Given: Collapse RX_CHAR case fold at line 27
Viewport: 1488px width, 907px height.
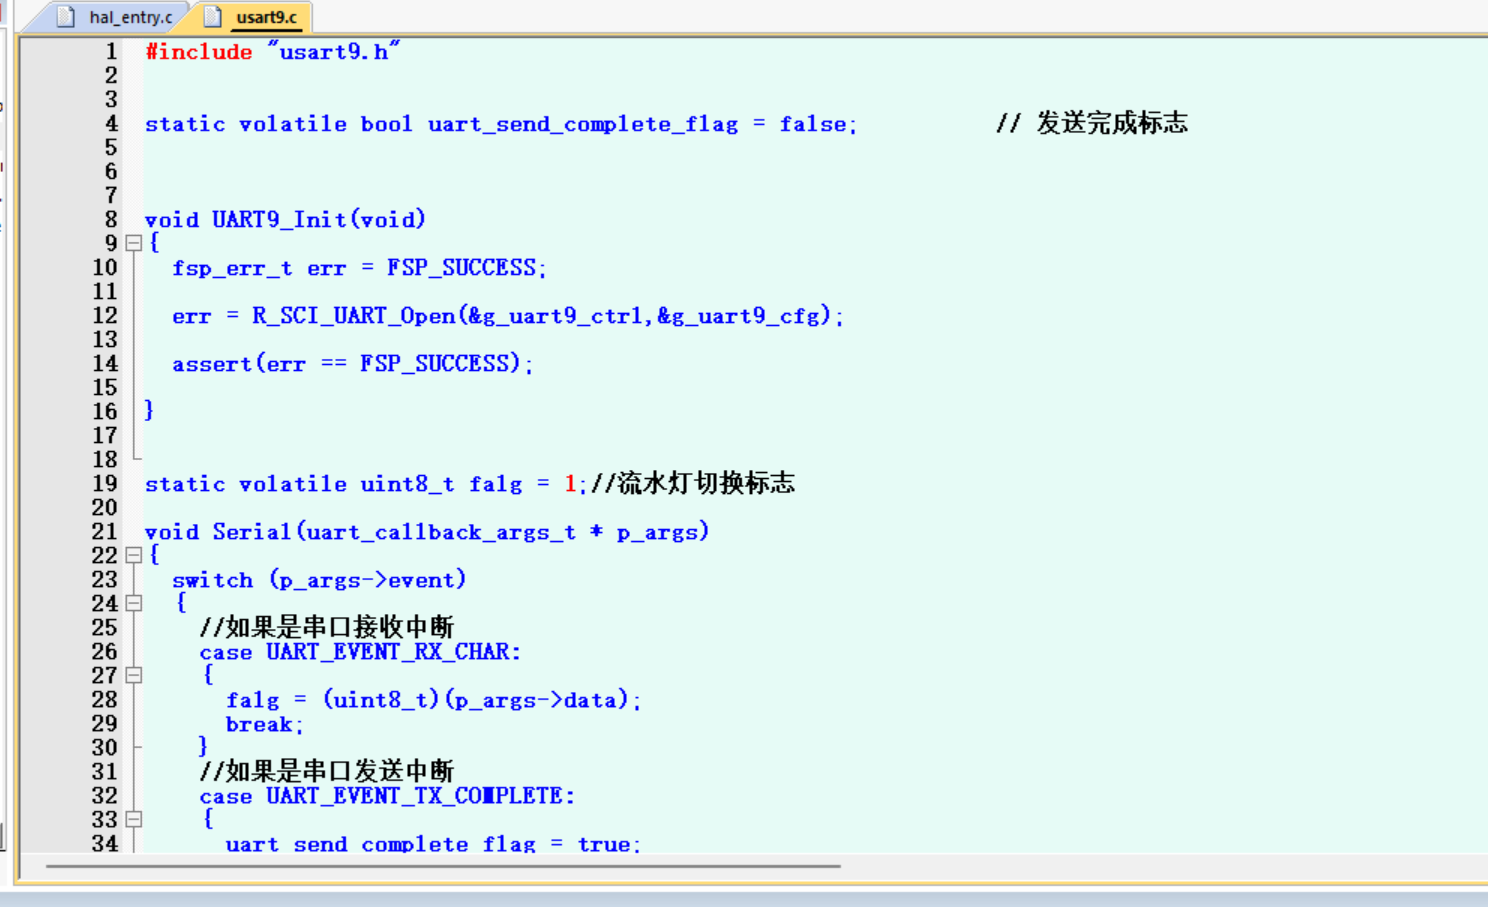Looking at the screenshot, I should click(134, 675).
